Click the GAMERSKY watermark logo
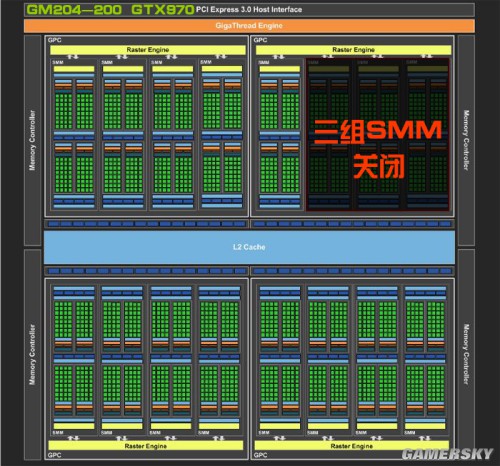This screenshot has height=466, width=500. coord(447,454)
